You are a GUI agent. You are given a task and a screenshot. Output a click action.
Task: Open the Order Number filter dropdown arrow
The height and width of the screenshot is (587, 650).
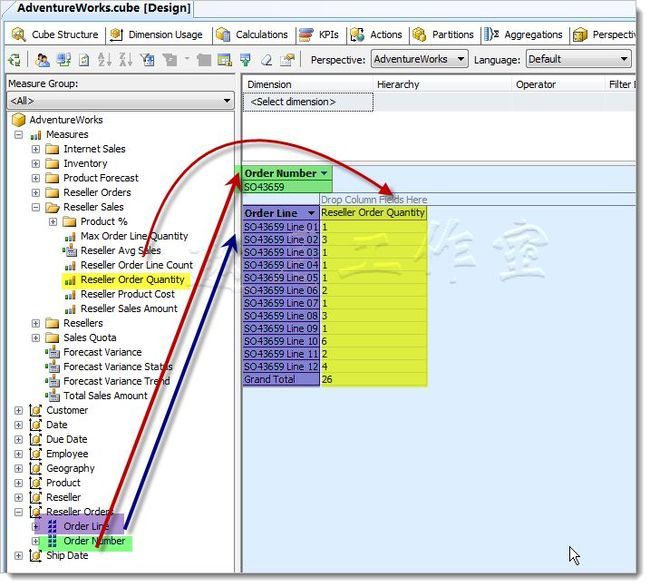324,173
